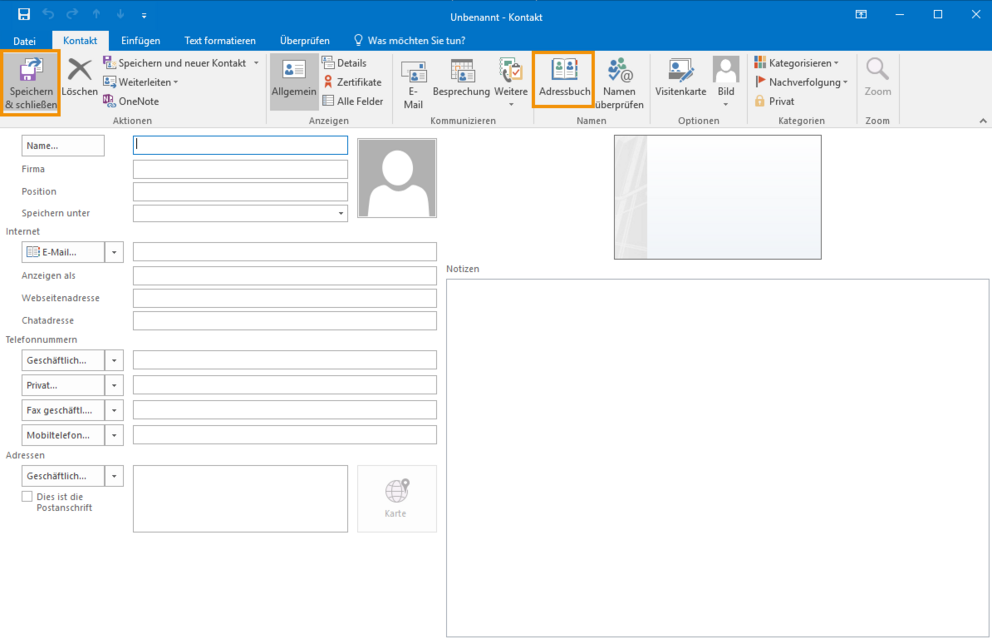Go to previous item arrow

(x=96, y=15)
